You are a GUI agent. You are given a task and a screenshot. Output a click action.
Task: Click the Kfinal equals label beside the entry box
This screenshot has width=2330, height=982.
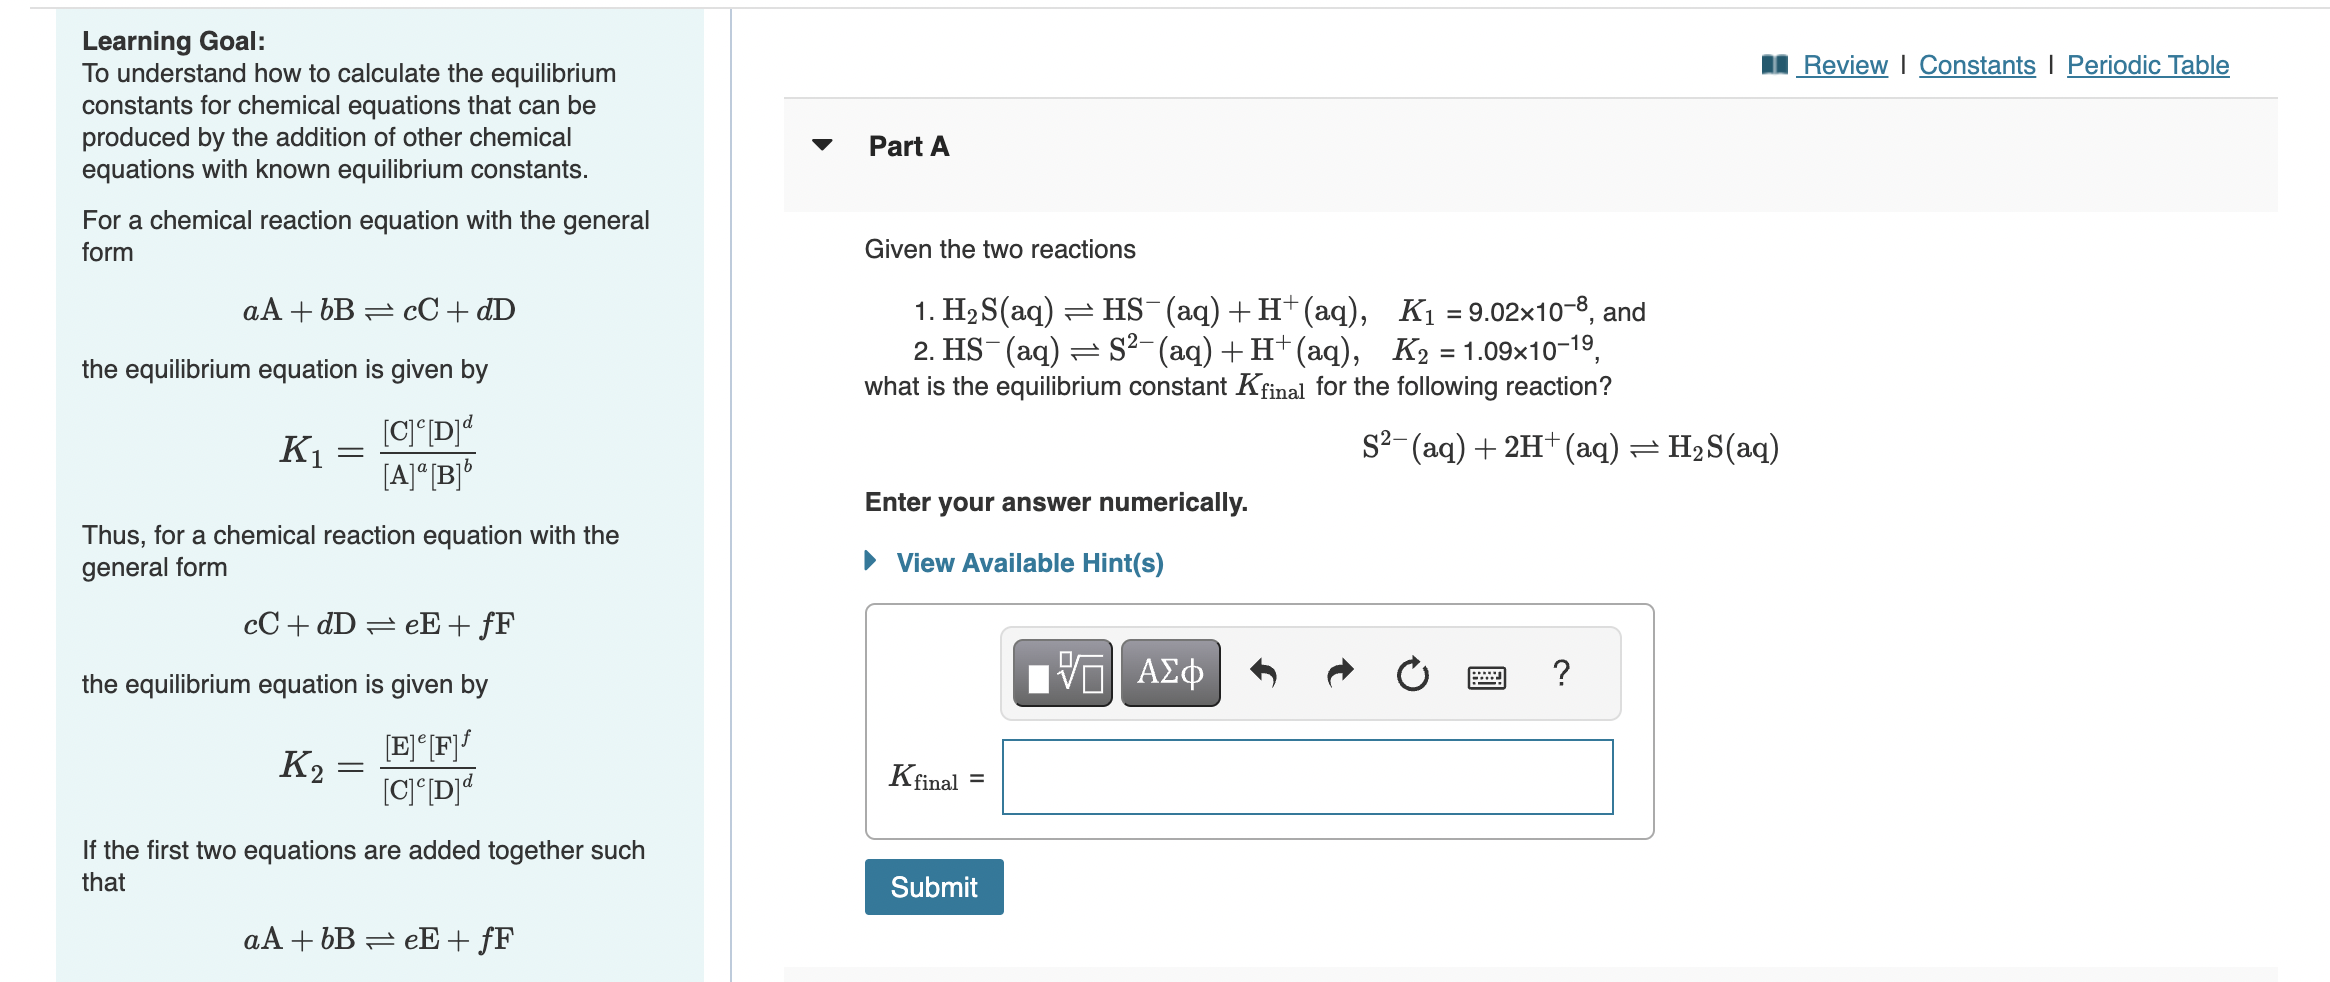(934, 776)
